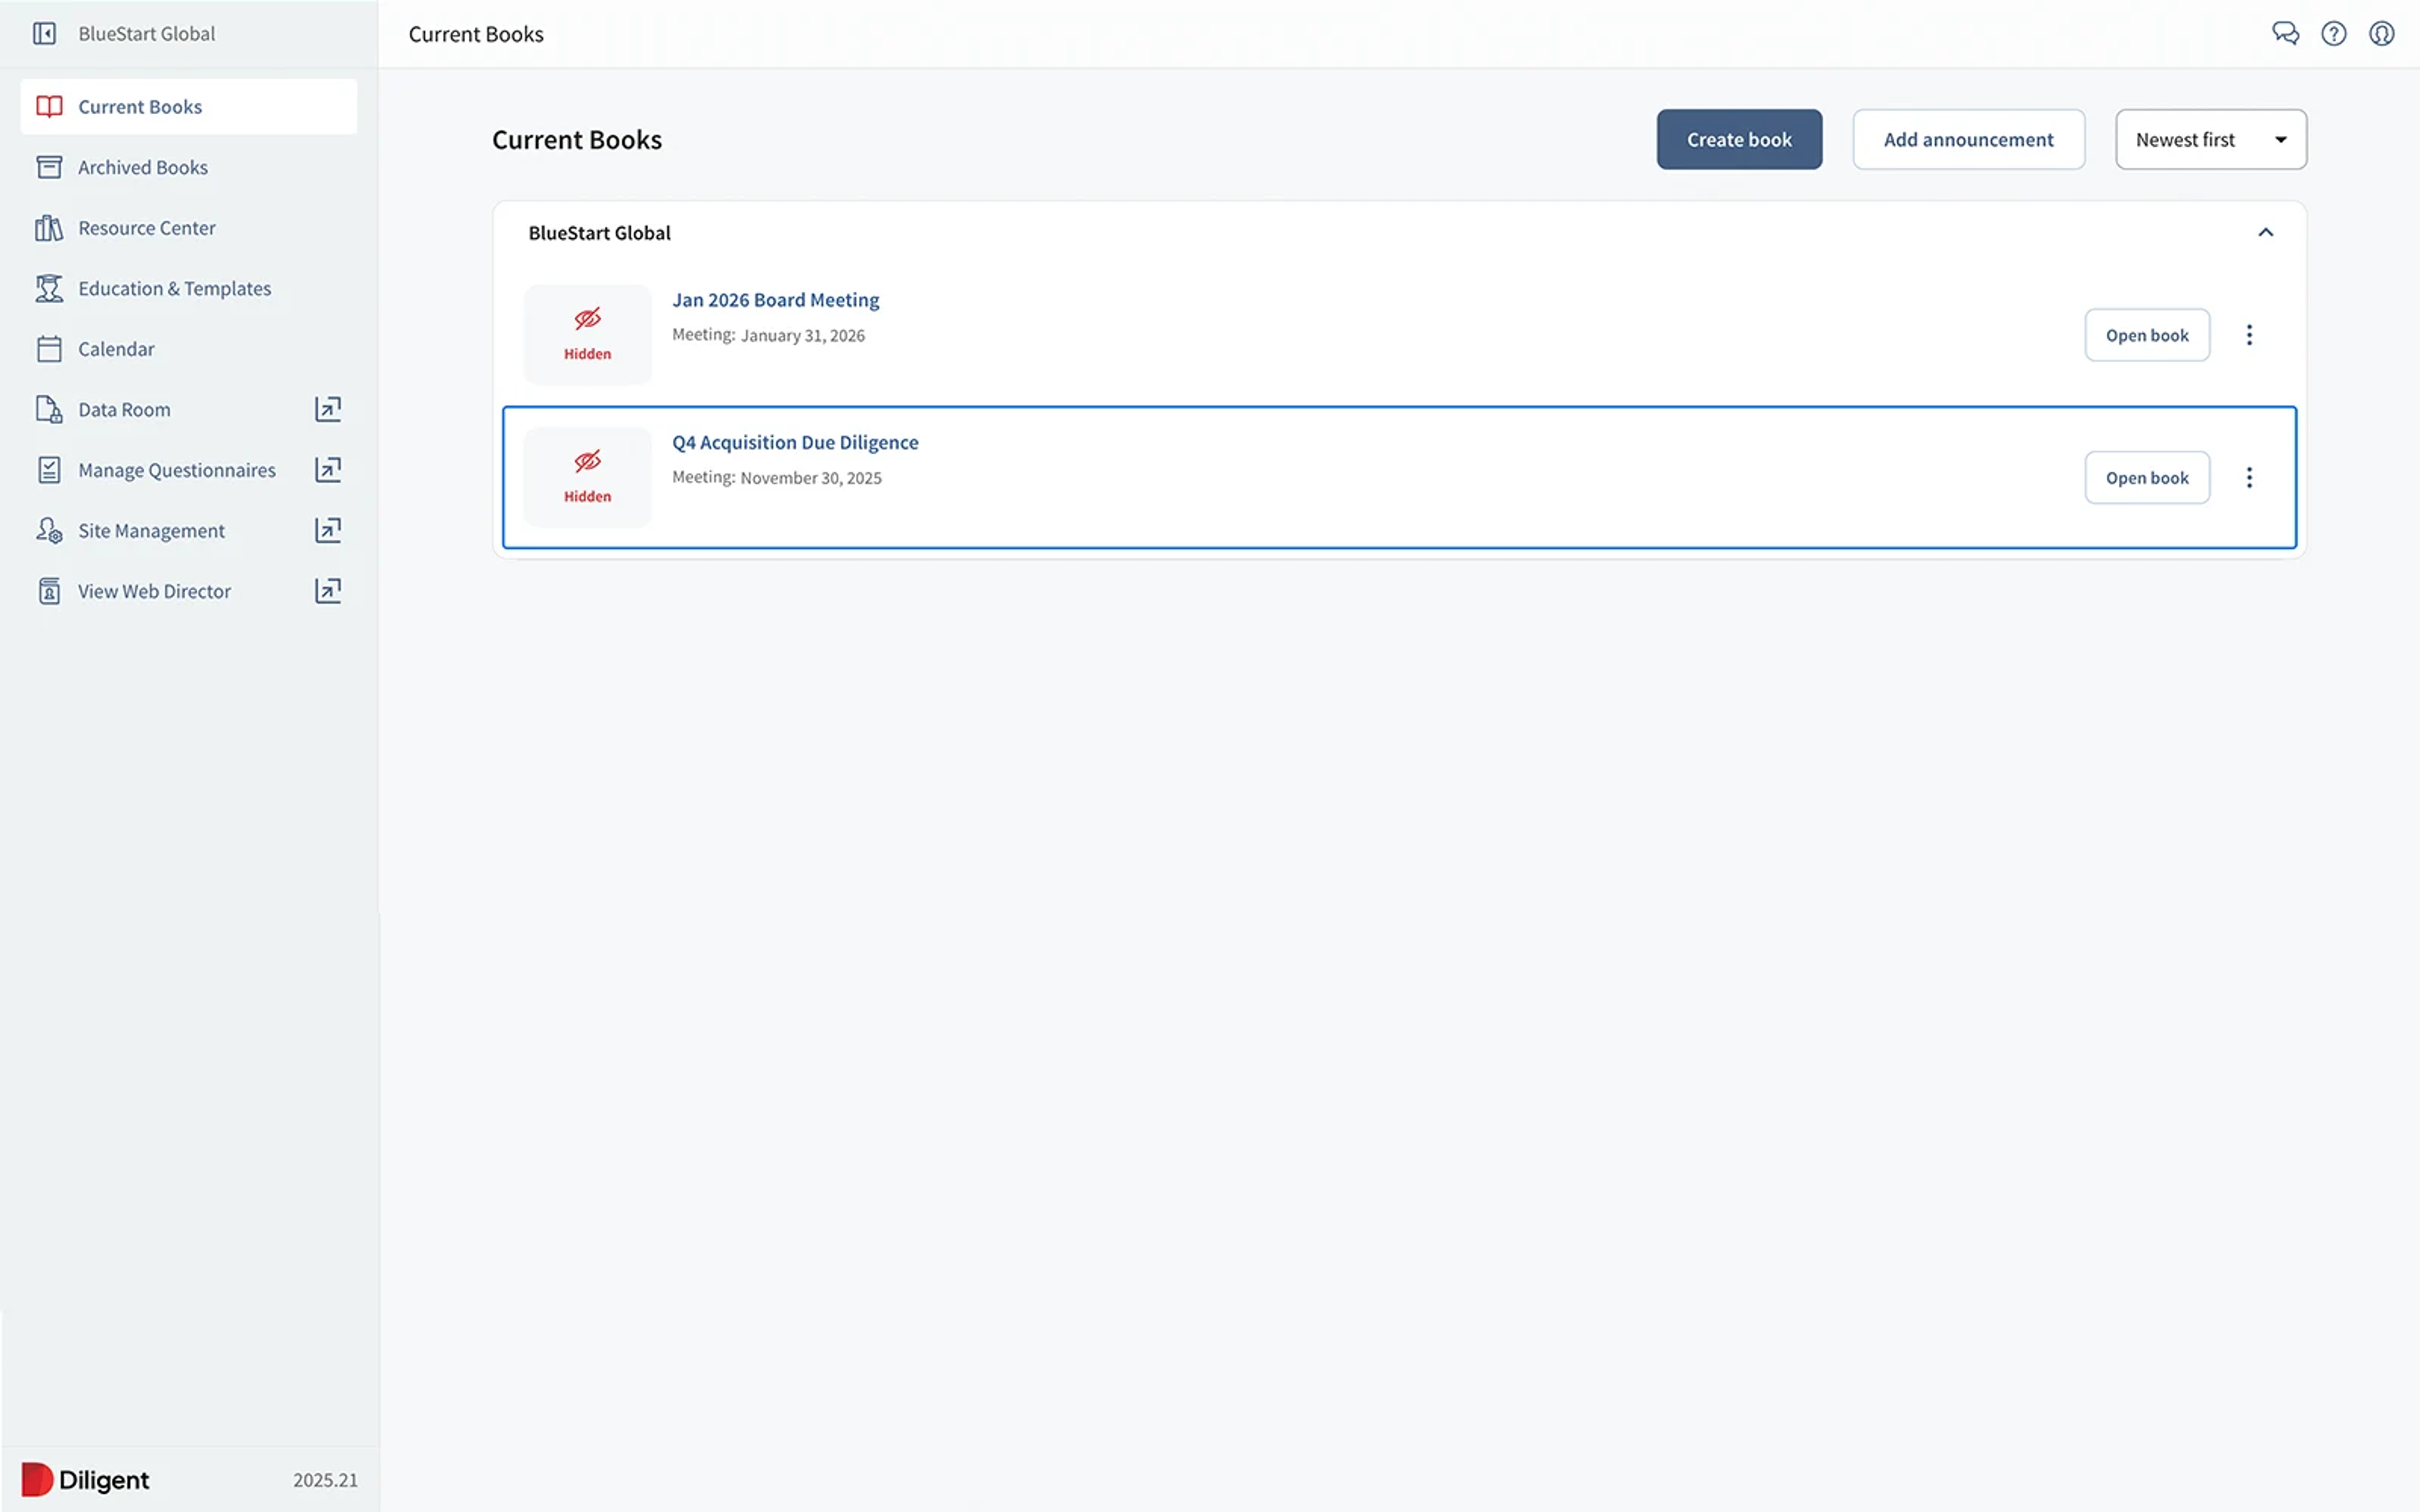Open more options for Jan 2026 Board Meeting
The image size is (2420, 1512).
click(2249, 335)
